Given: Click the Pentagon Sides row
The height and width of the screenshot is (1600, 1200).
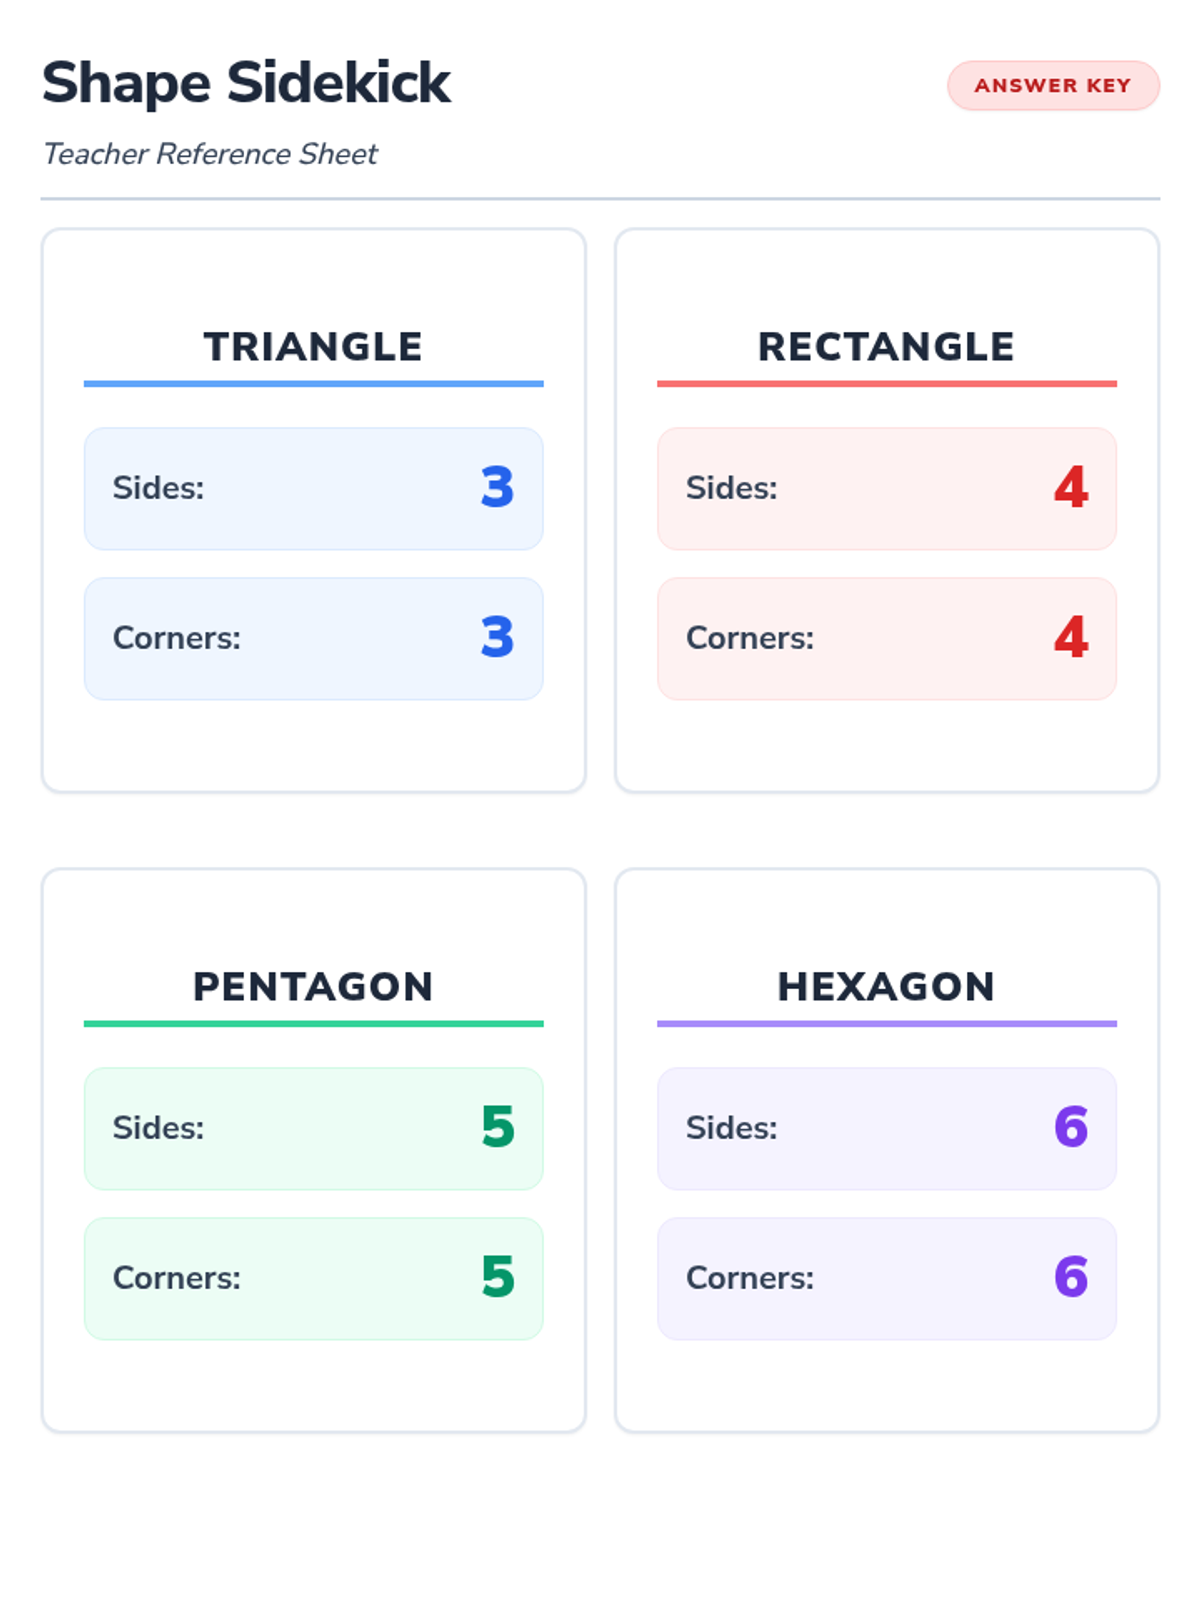Looking at the screenshot, I should 313,1129.
